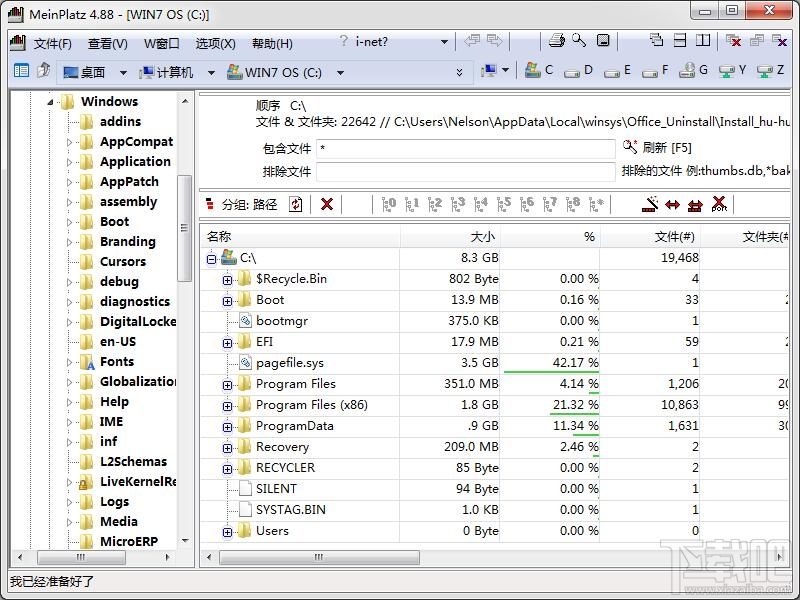Image resolution: width=800 pixels, height=600 pixels.
Task: Open the 帮助(H) menu
Action: click(x=272, y=43)
